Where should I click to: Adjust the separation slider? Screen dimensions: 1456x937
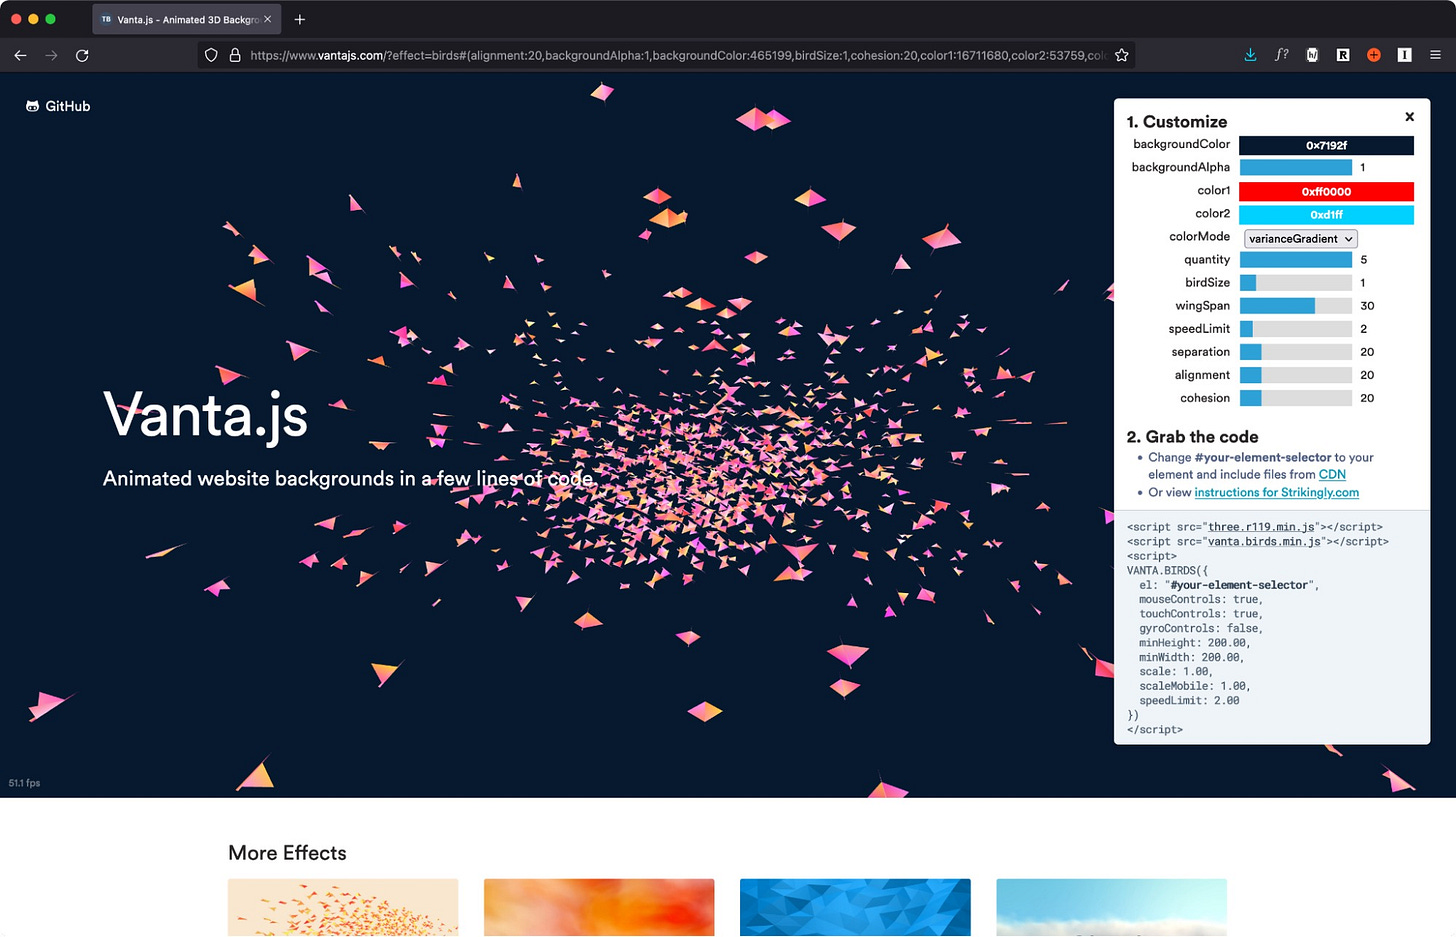pyautogui.click(x=1296, y=352)
